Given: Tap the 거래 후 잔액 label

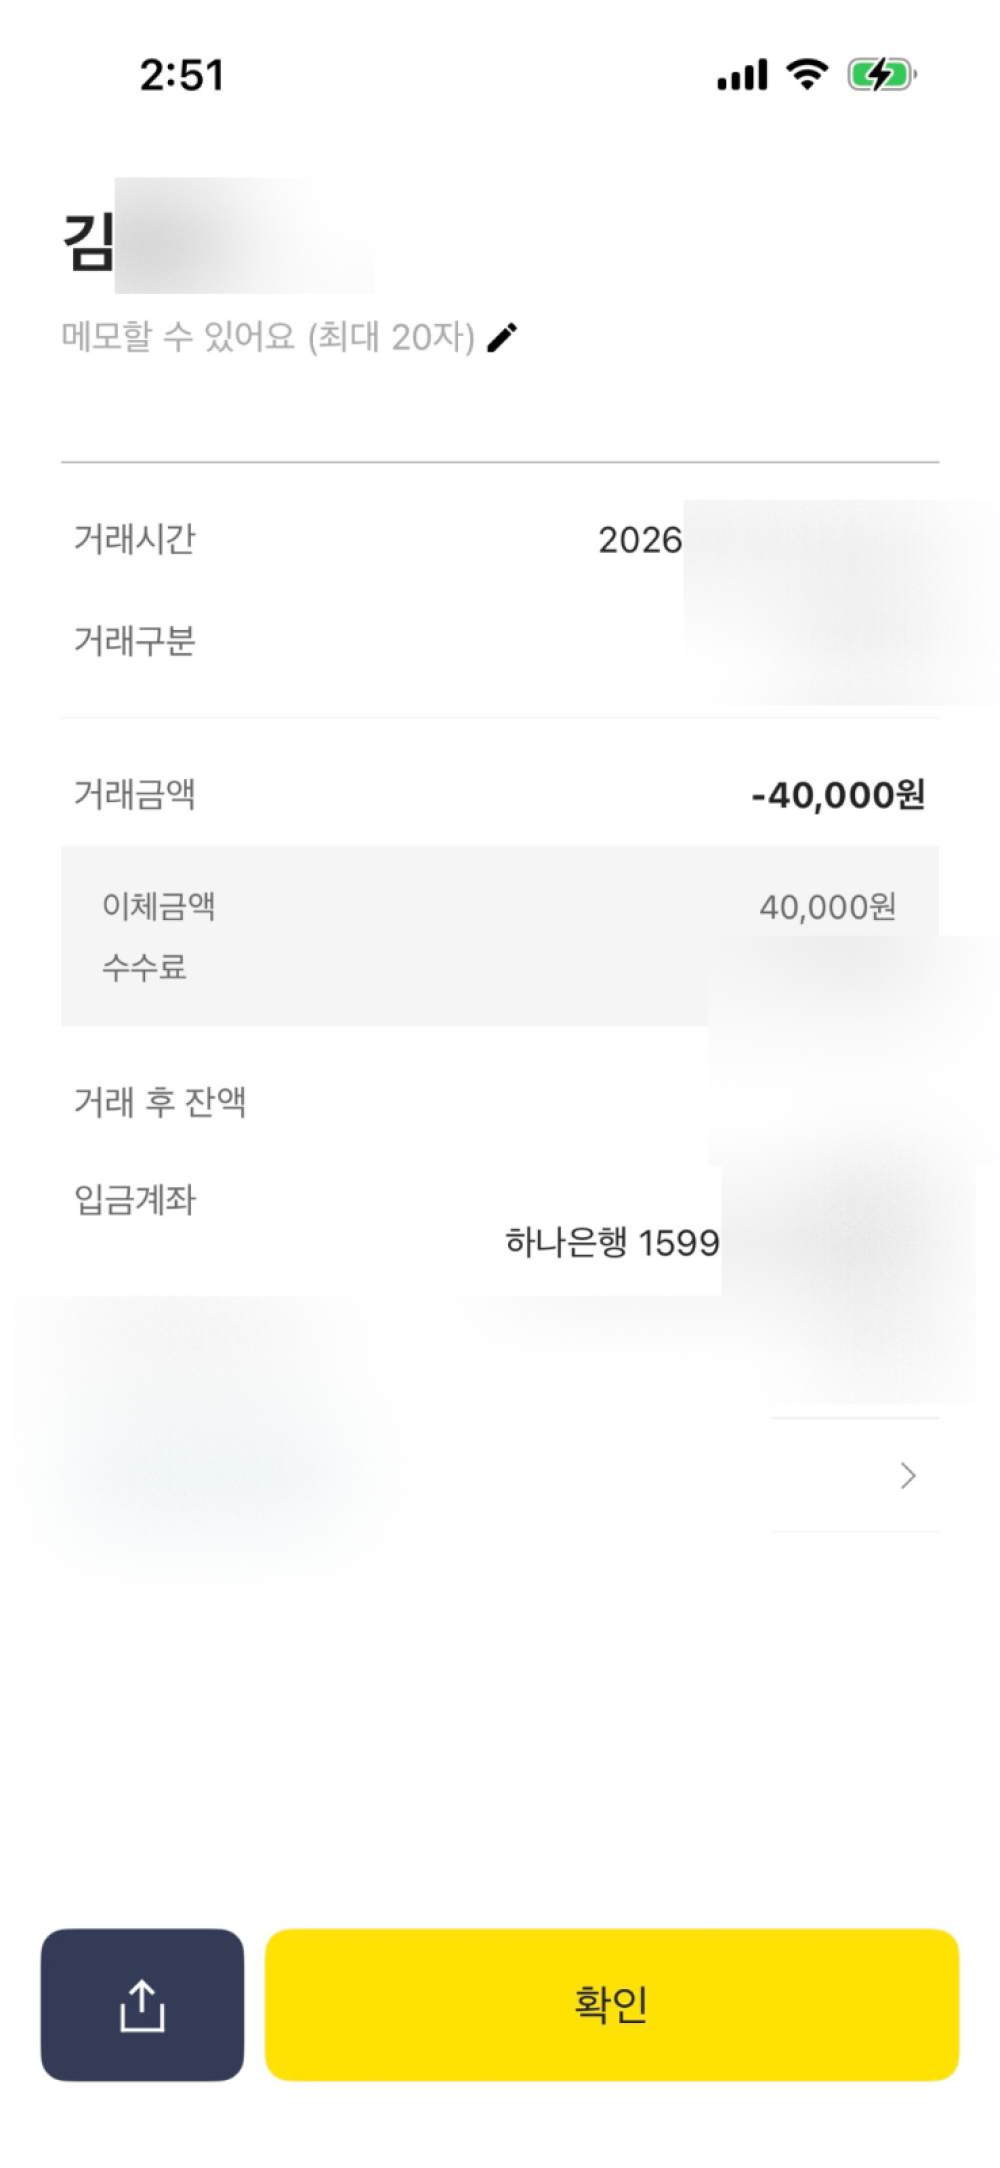Looking at the screenshot, I should [x=160, y=1102].
